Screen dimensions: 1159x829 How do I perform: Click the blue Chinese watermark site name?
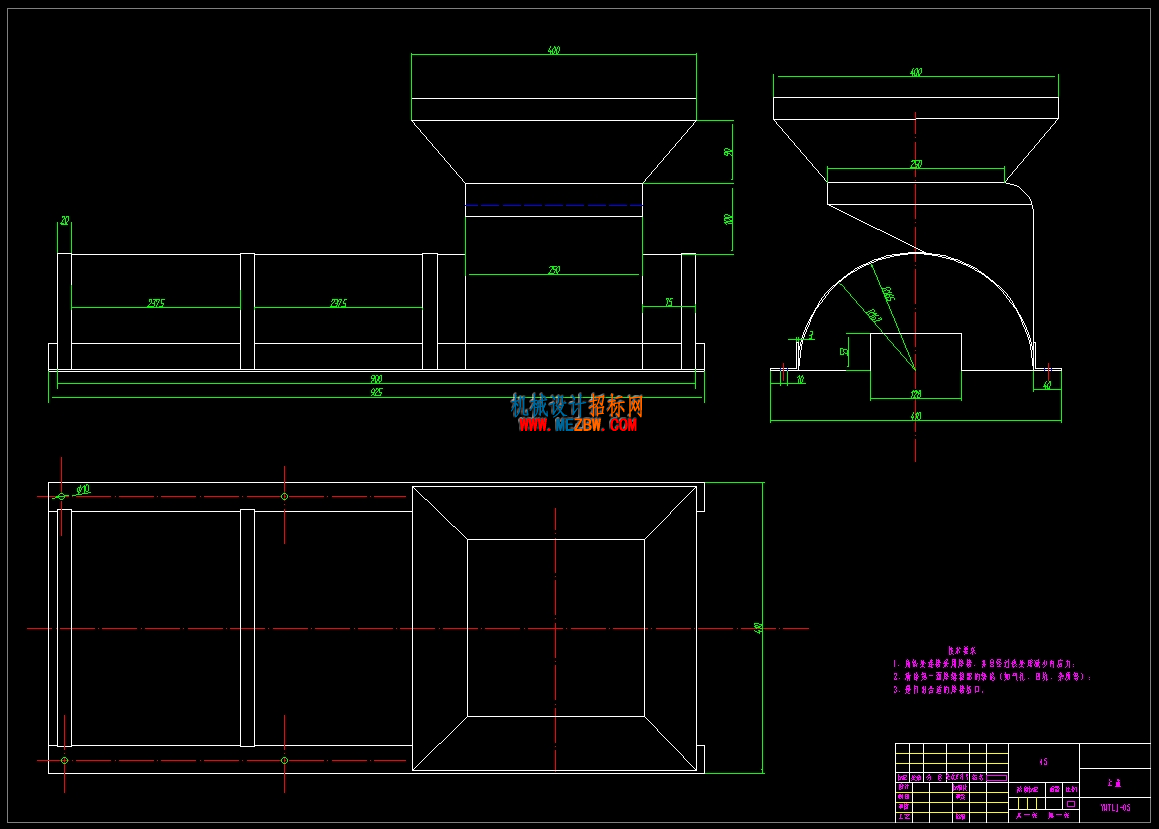click(x=577, y=405)
